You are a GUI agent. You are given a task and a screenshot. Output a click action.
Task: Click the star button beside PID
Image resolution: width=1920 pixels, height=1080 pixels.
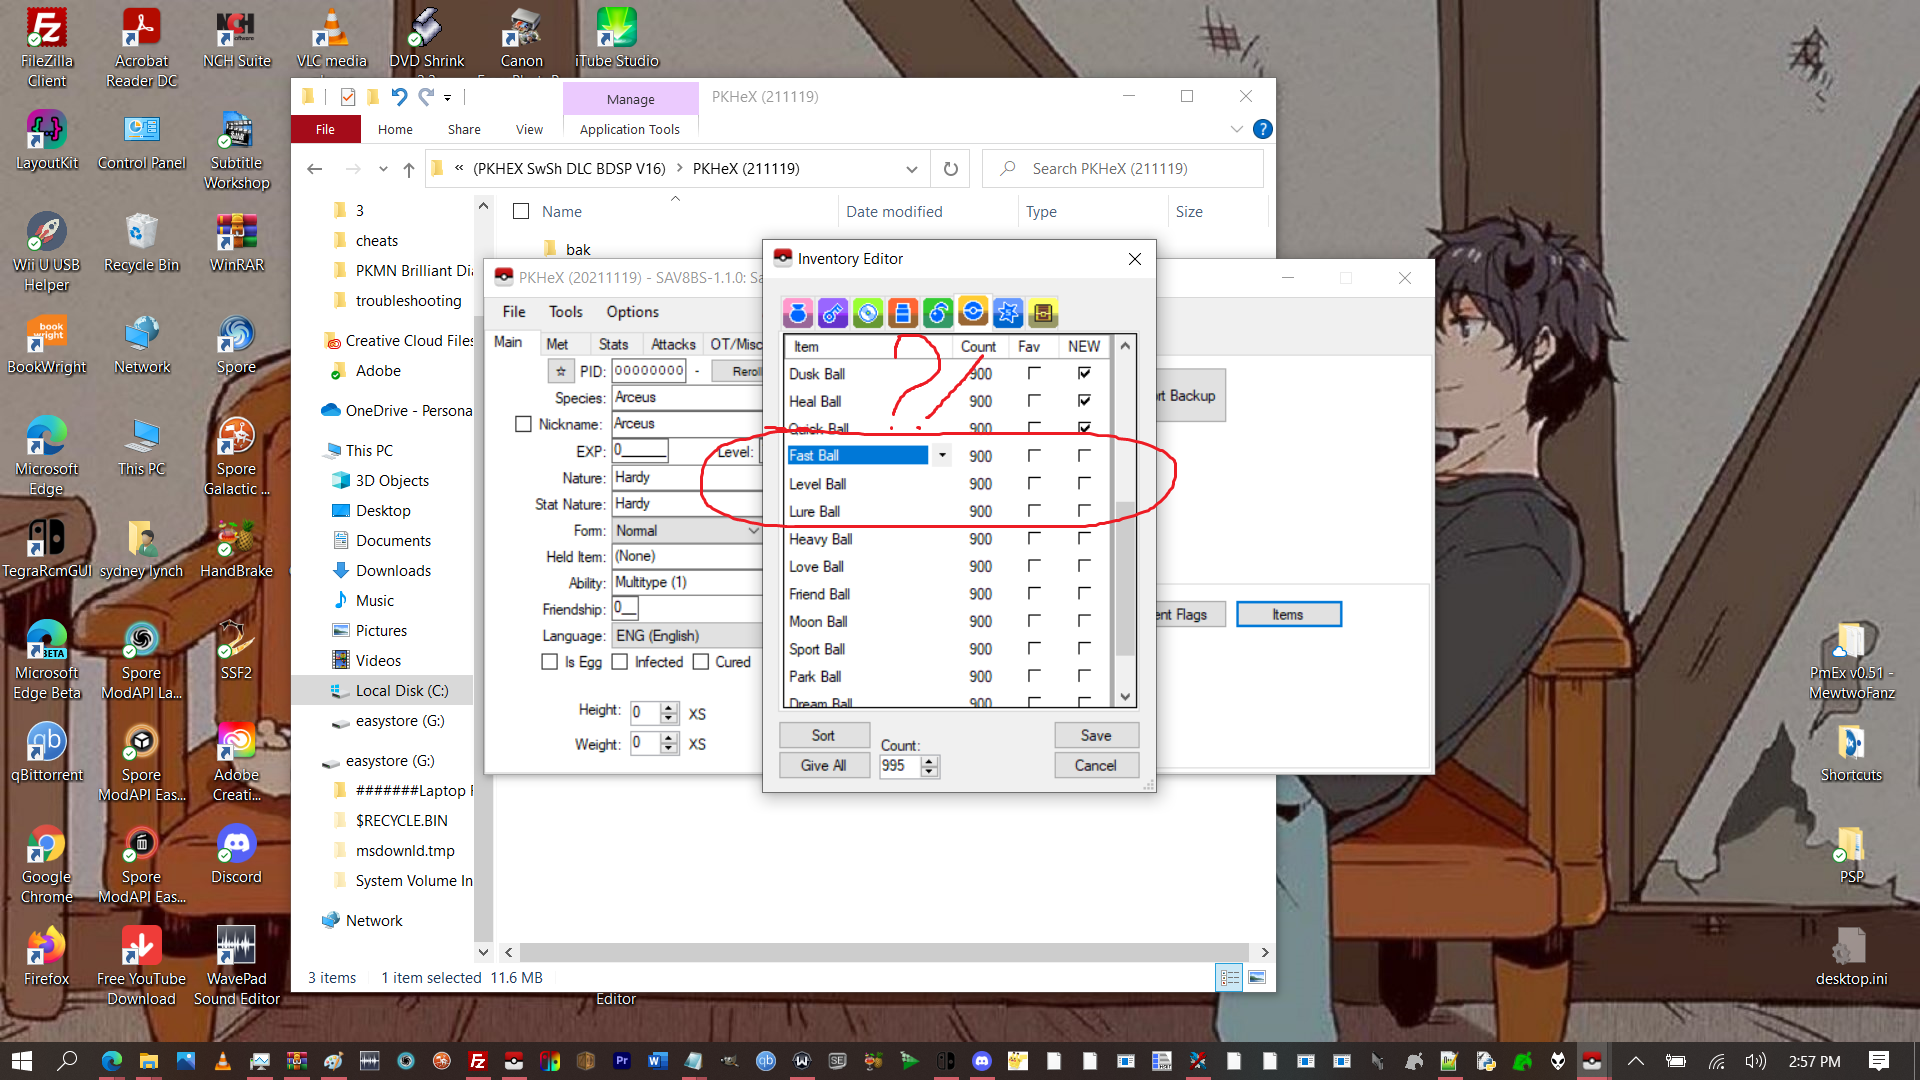tap(561, 371)
